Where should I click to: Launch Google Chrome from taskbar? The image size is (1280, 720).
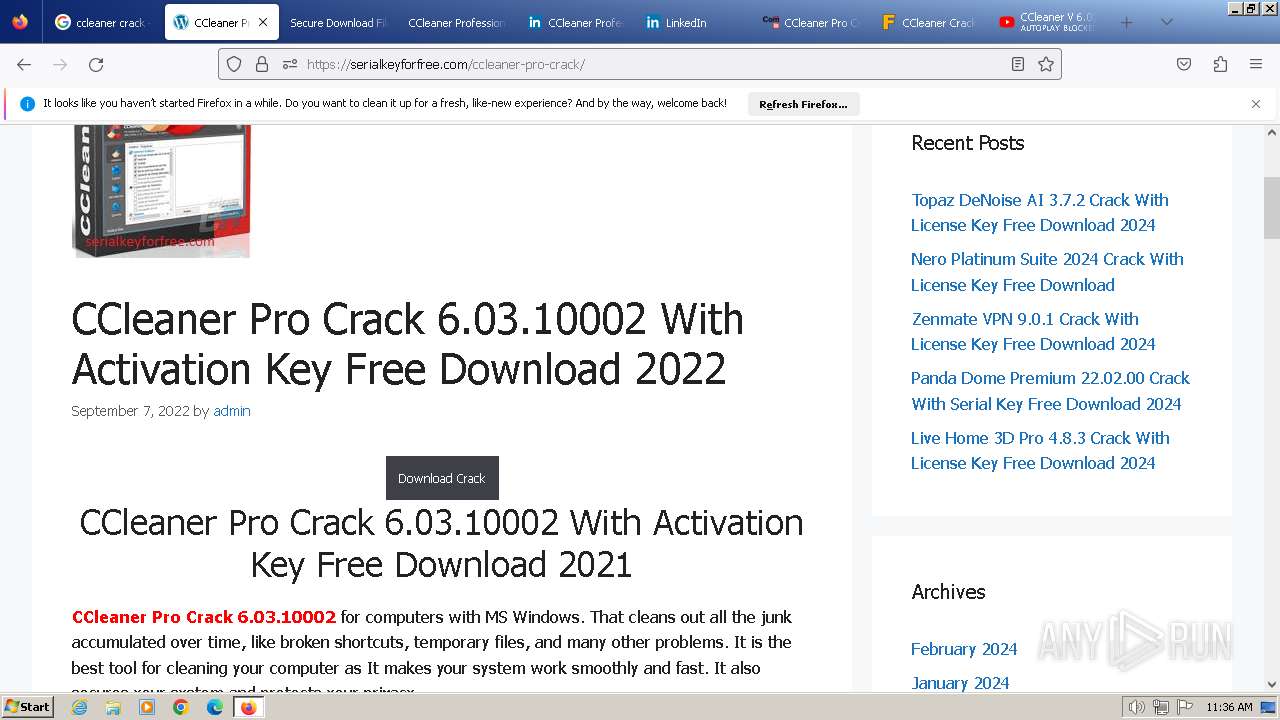181,707
